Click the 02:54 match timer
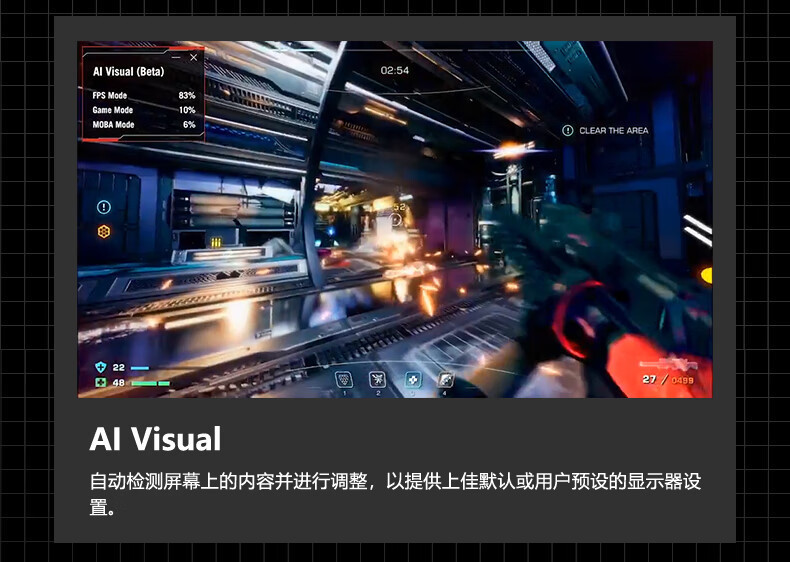 395,71
